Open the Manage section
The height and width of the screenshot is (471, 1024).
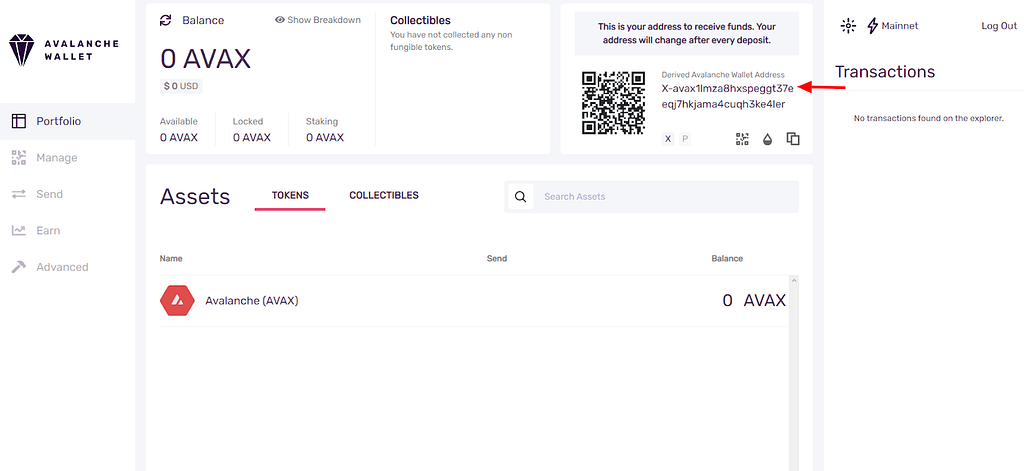(67, 157)
